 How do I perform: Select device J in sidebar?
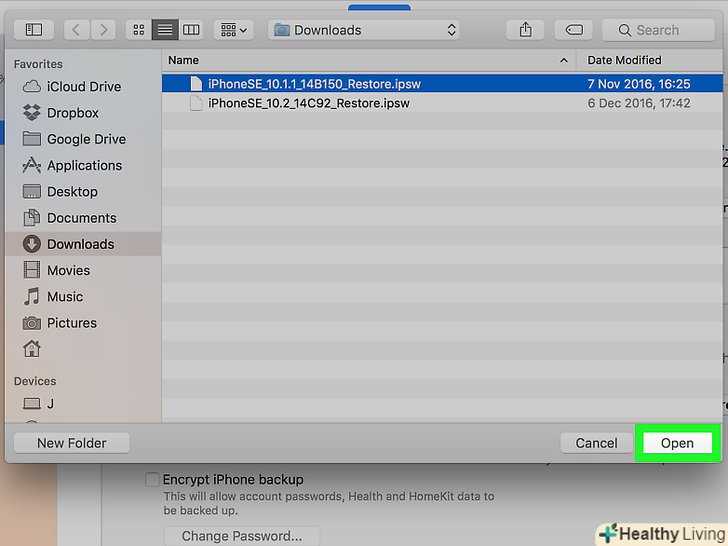pos(84,403)
